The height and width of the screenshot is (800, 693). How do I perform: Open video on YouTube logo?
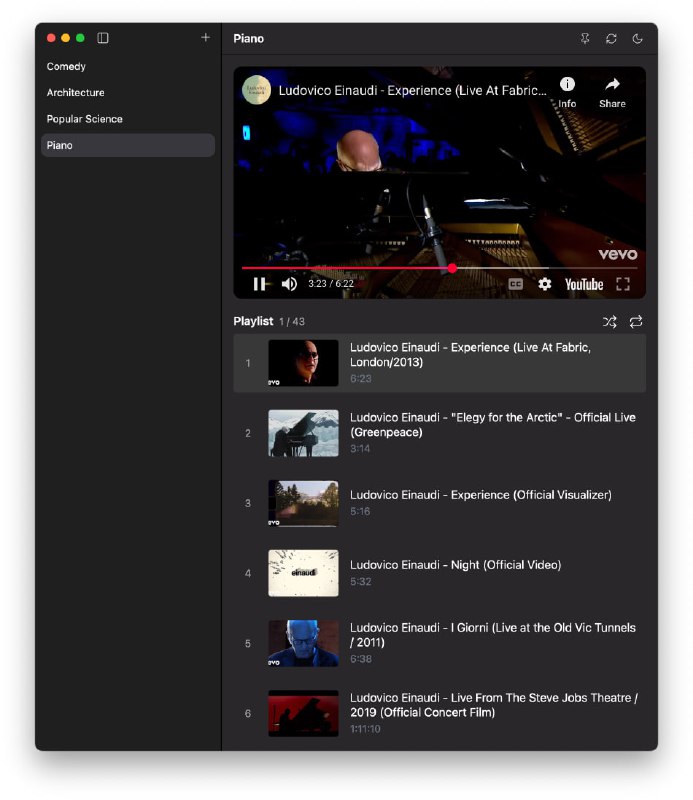click(584, 284)
